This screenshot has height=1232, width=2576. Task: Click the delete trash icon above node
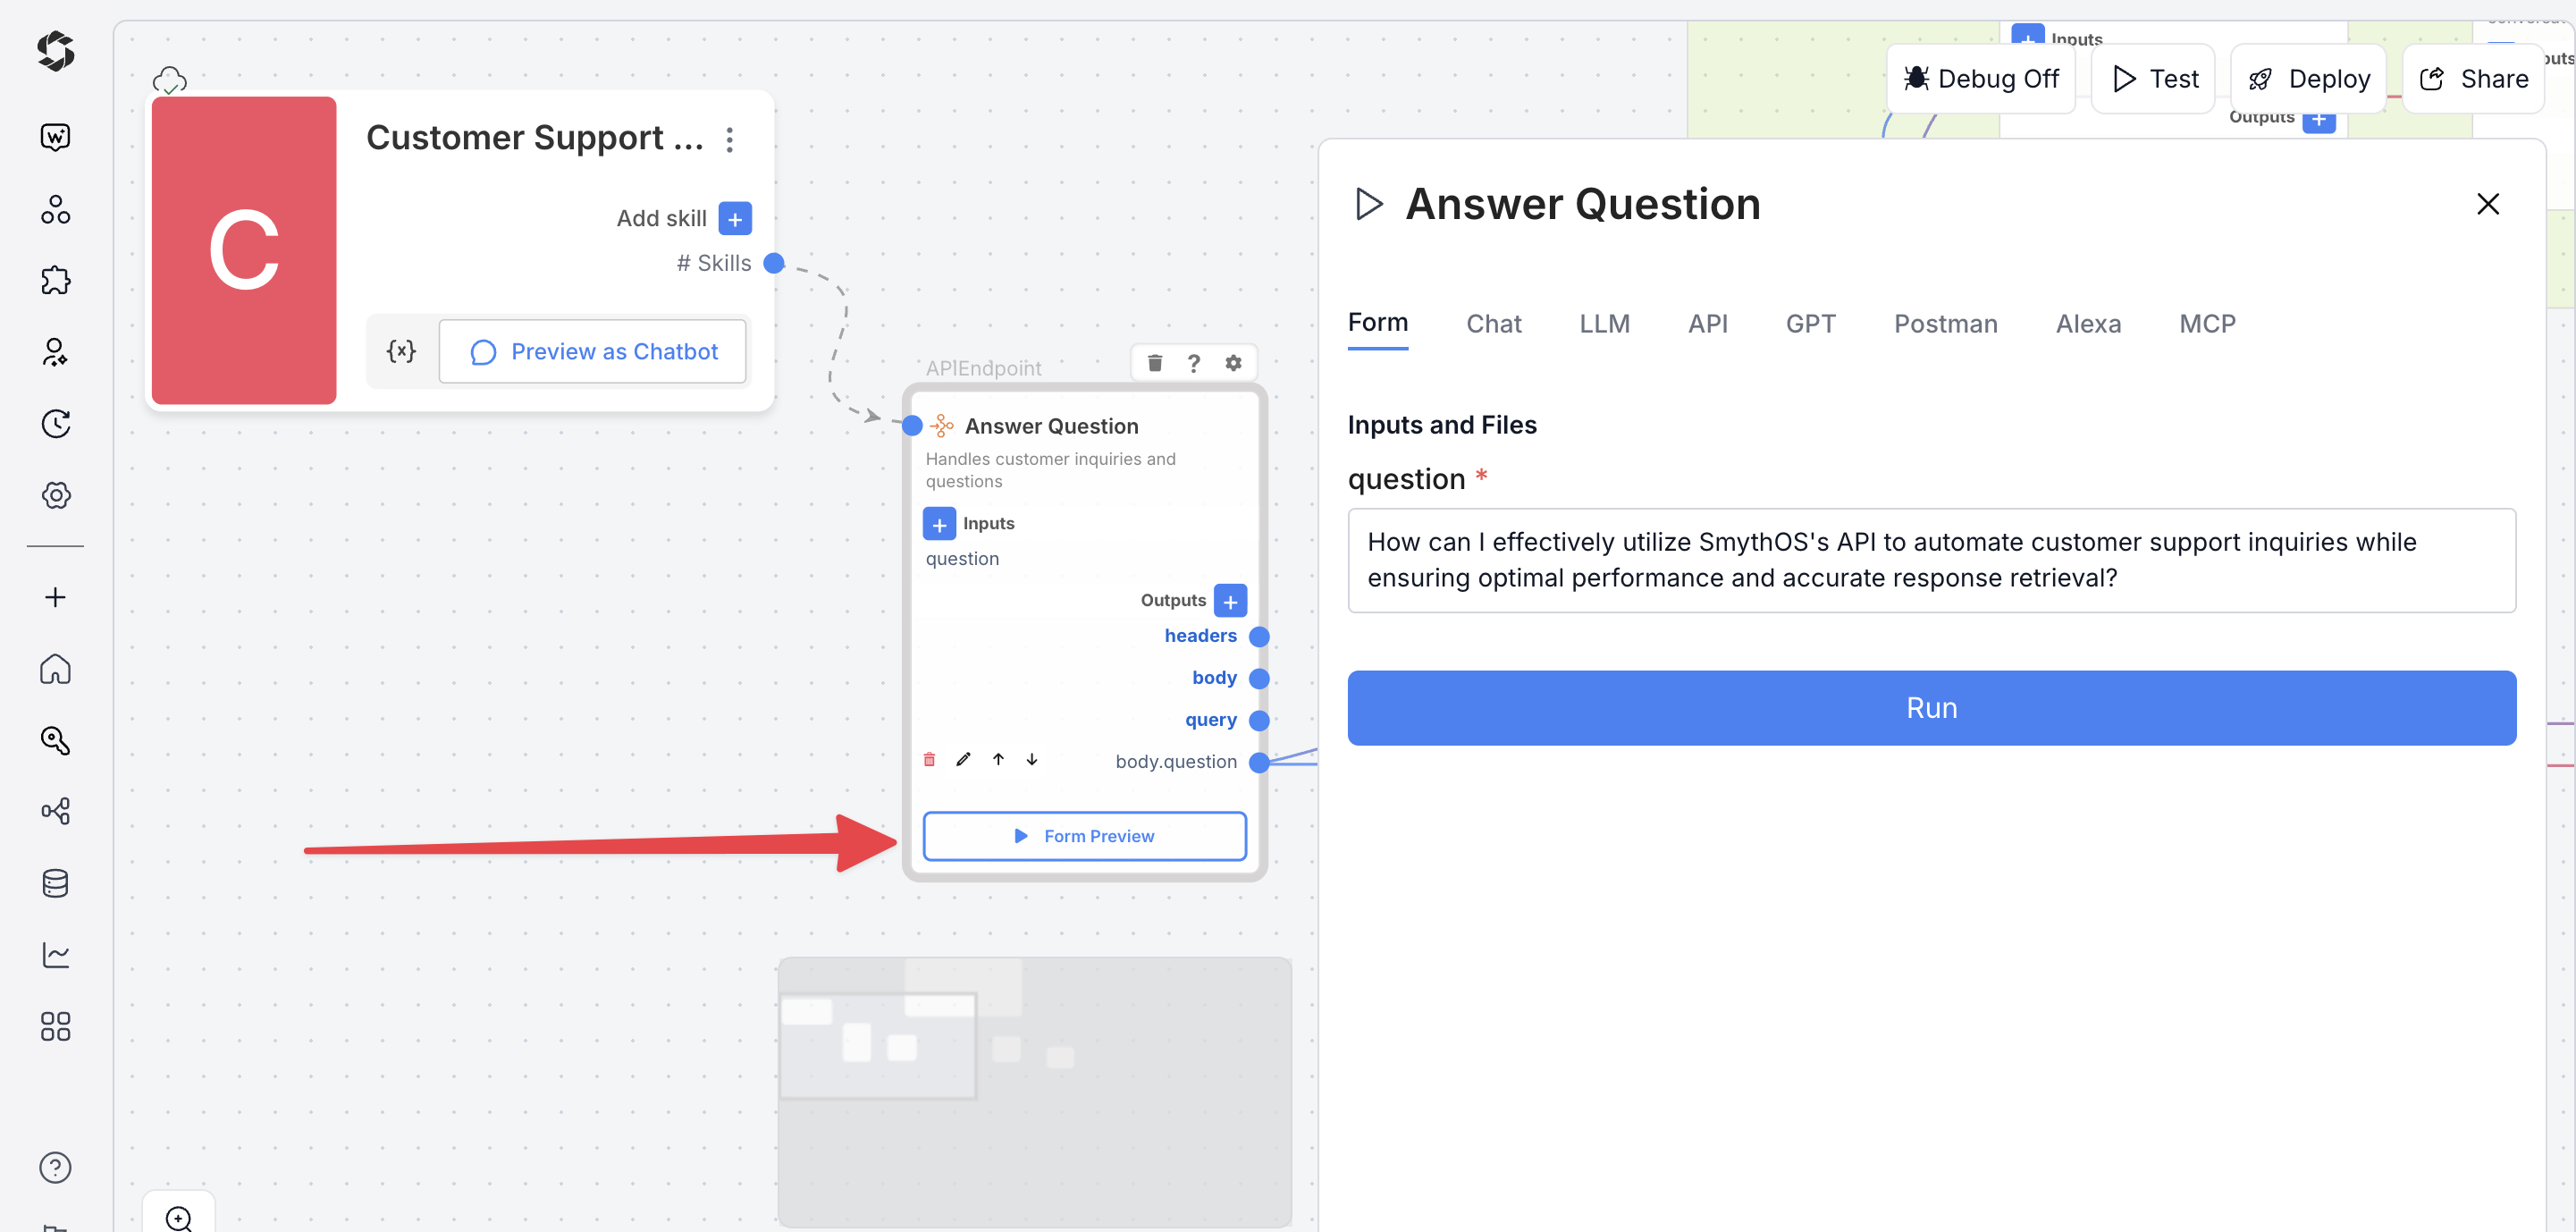coord(1155,363)
